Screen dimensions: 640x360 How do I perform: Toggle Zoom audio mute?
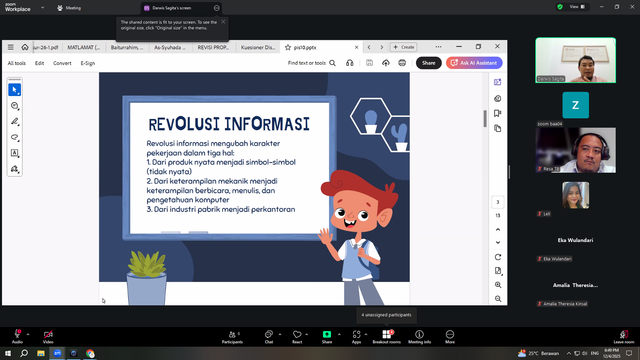pos(17,337)
